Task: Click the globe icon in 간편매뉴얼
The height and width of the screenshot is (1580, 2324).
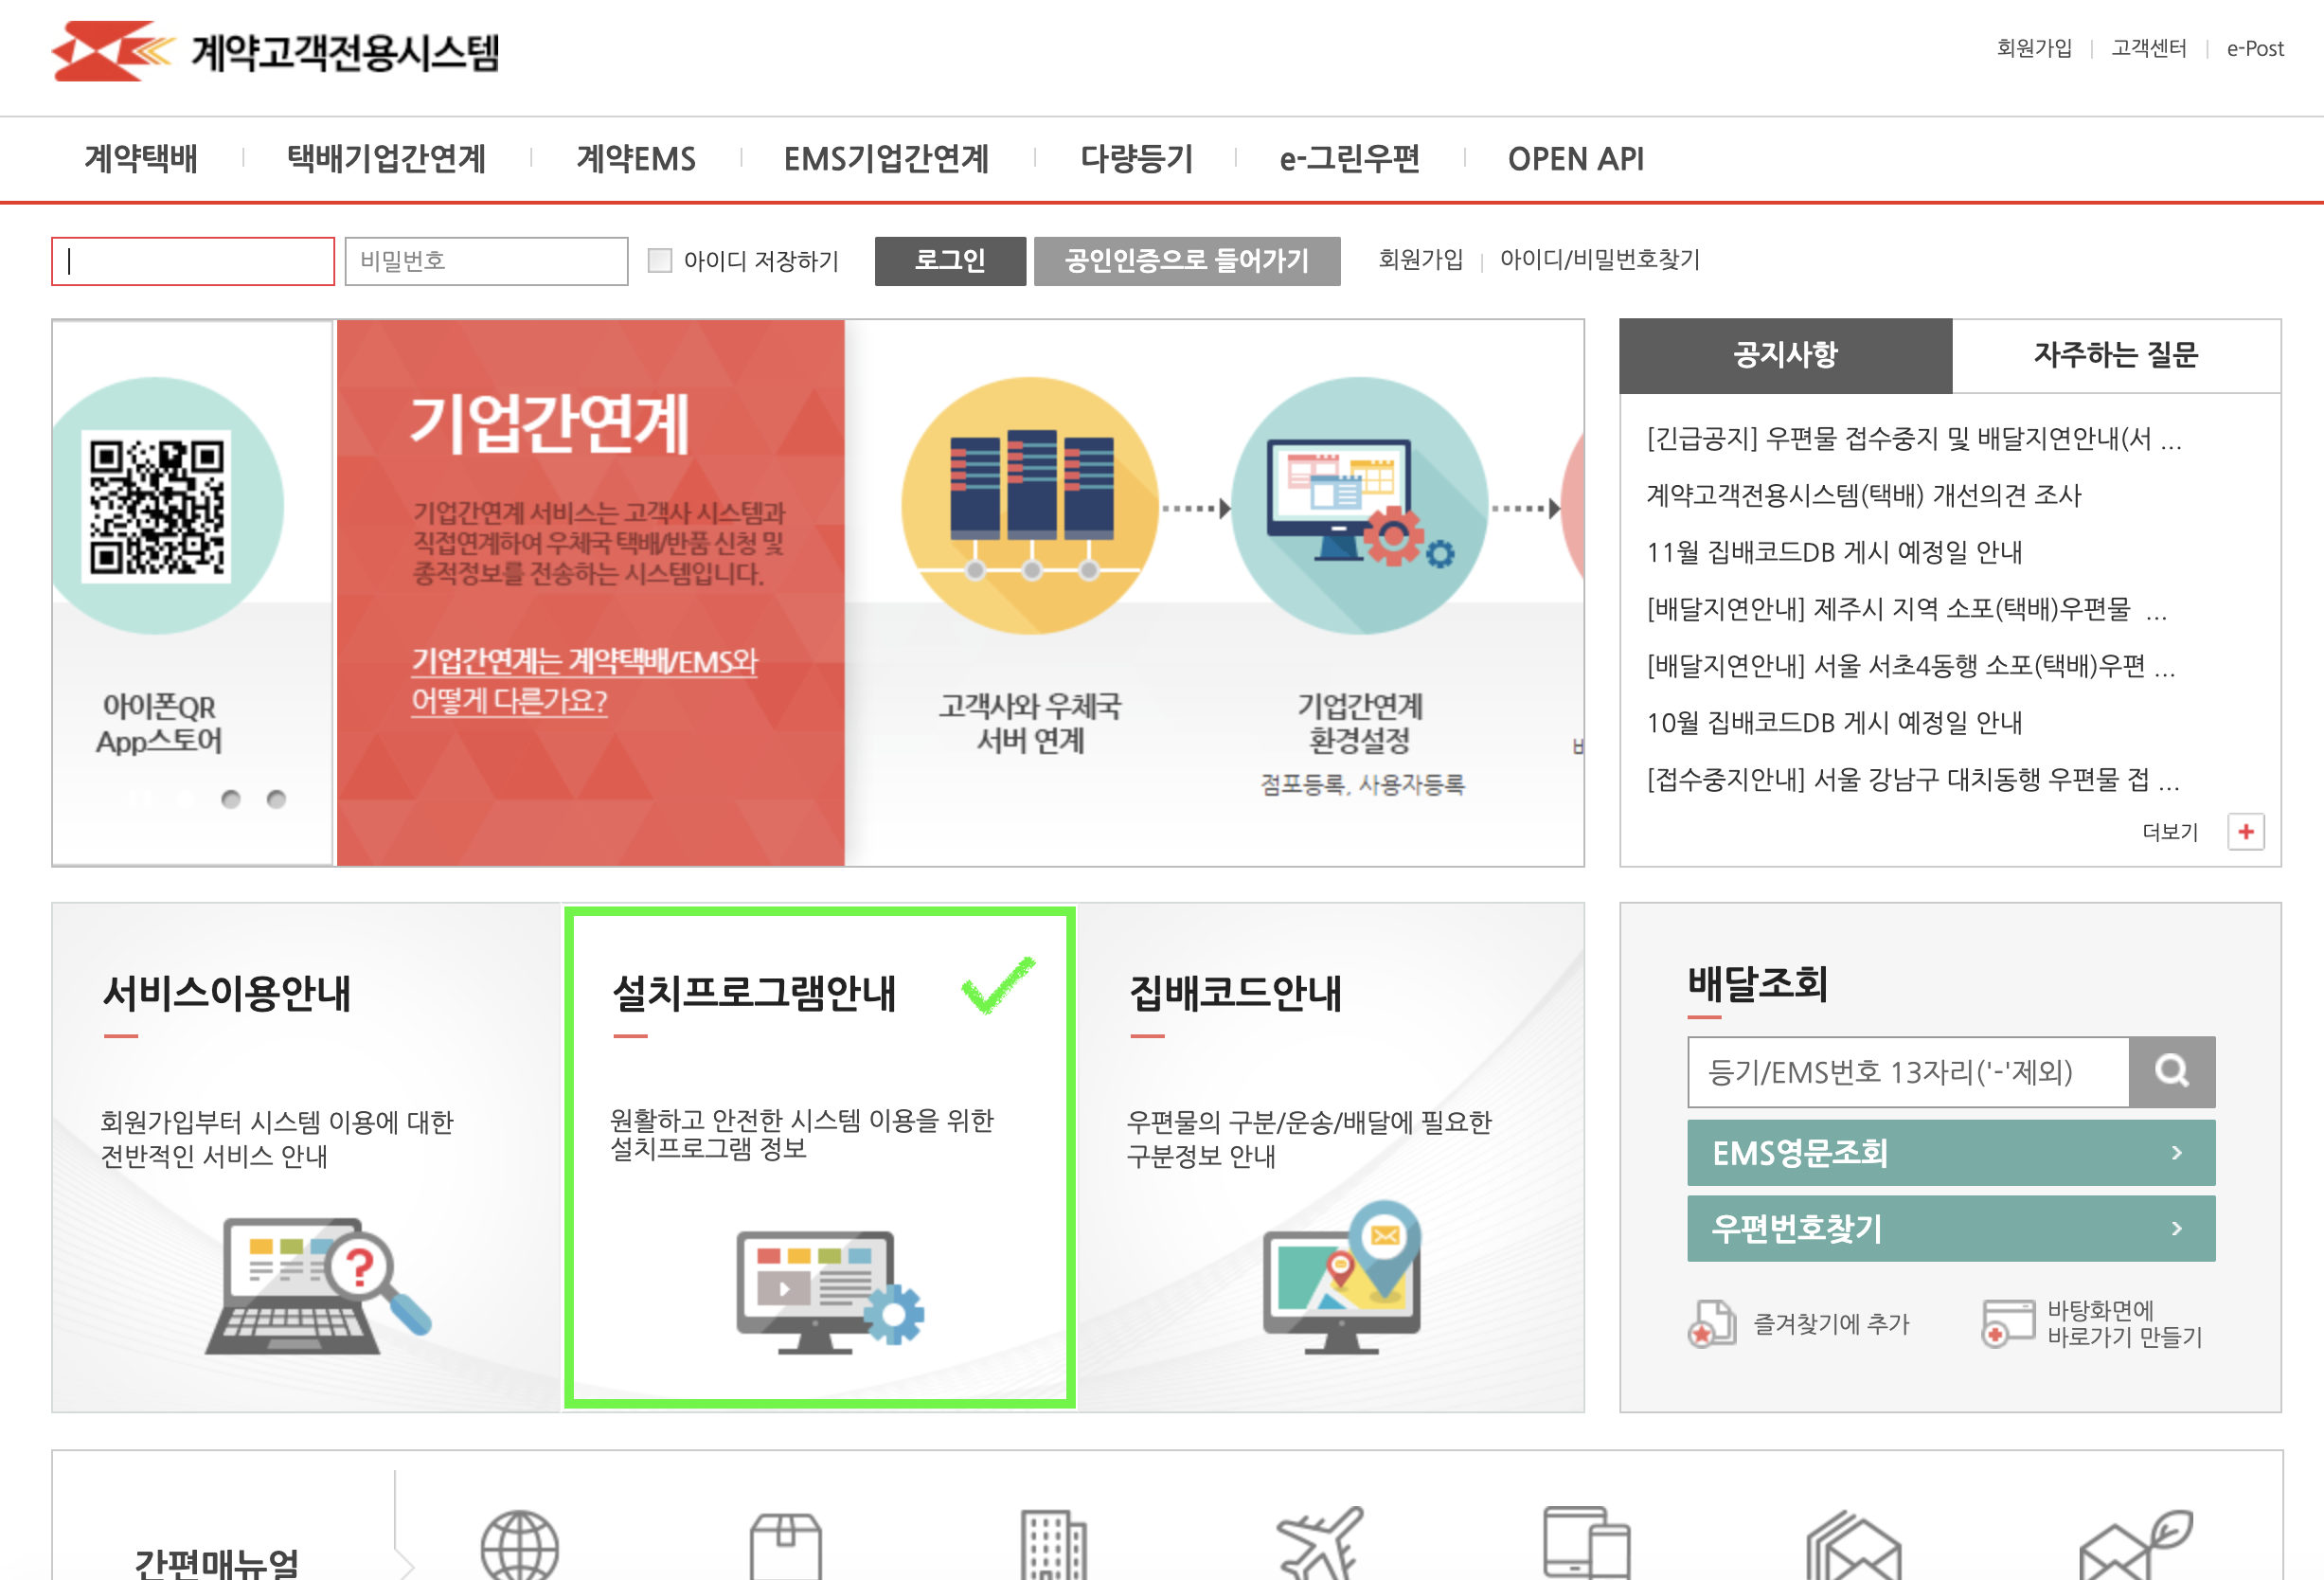Action: coord(519,1545)
